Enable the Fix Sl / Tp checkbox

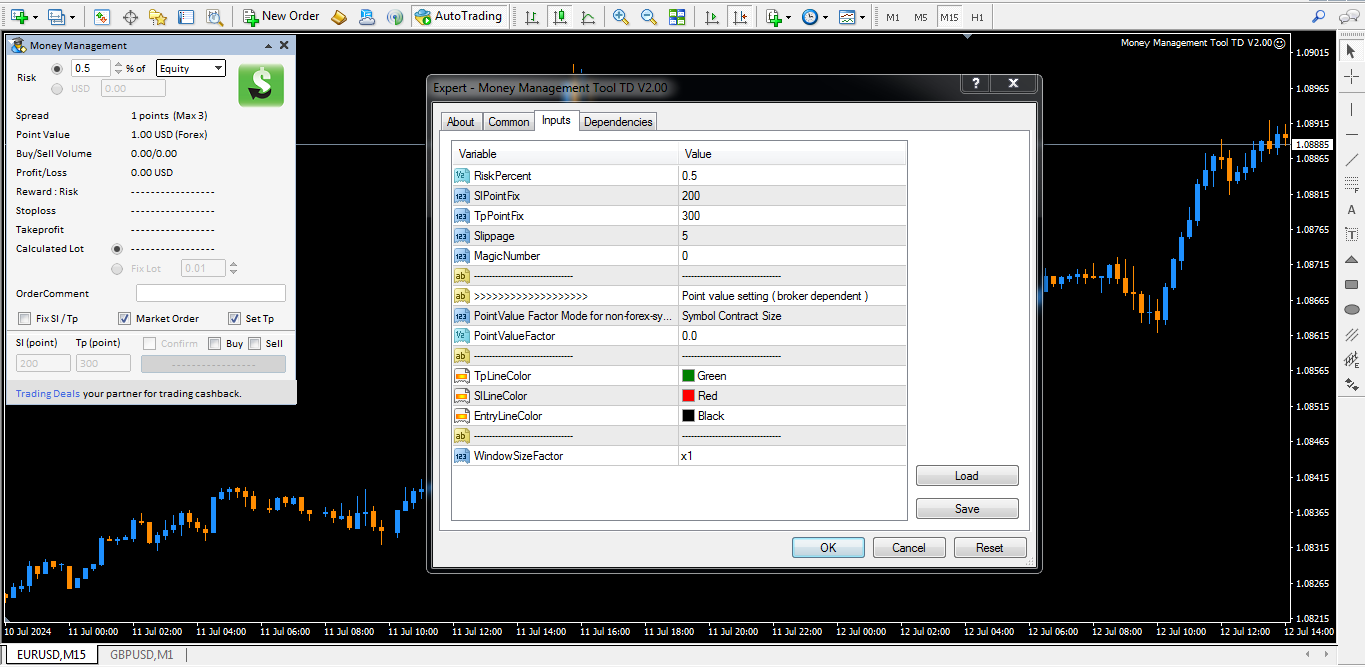[24, 319]
